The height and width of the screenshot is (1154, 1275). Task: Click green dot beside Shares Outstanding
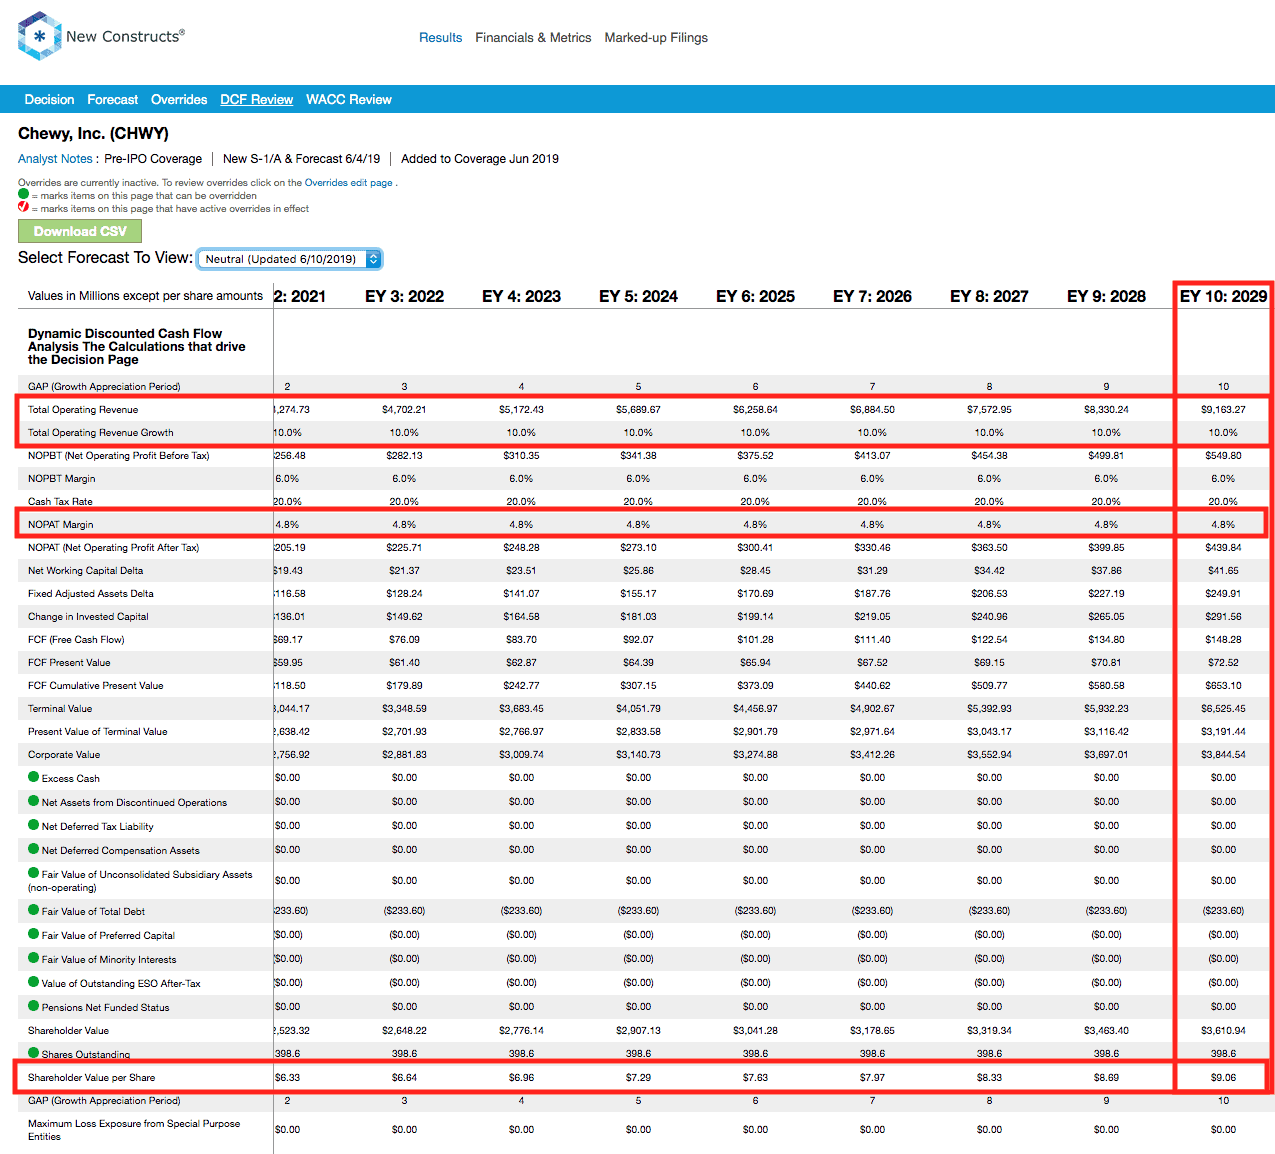pyautogui.click(x=34, y=1053)
